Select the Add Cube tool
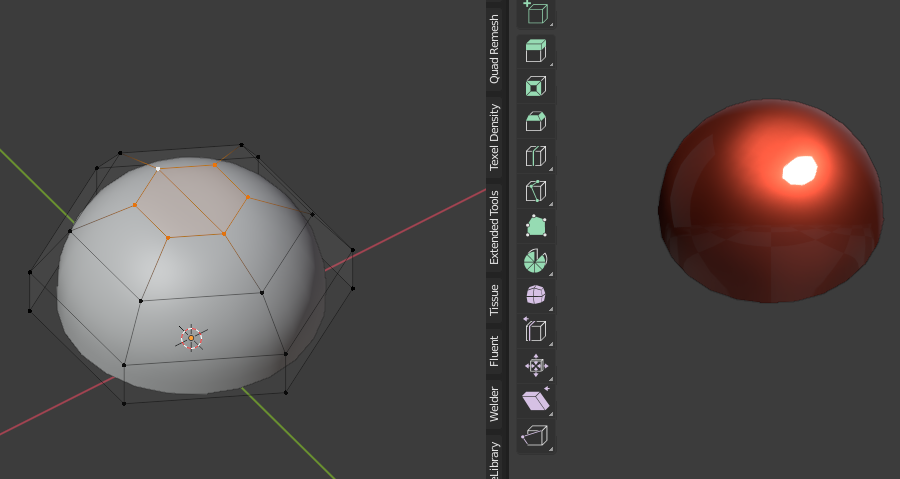900x479 pixels. tap(536, 13)
